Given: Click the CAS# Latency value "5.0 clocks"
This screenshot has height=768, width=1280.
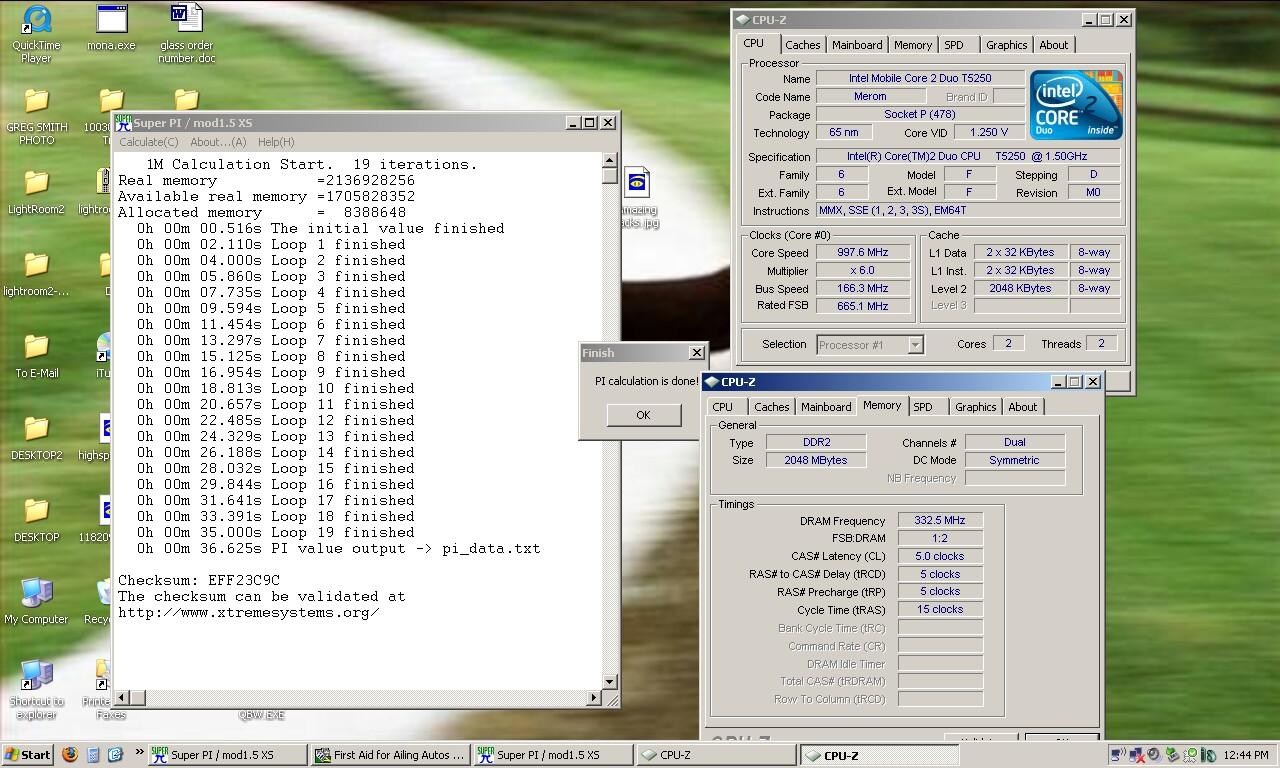Looking at the screenshot, I should (x=940, y=556).
